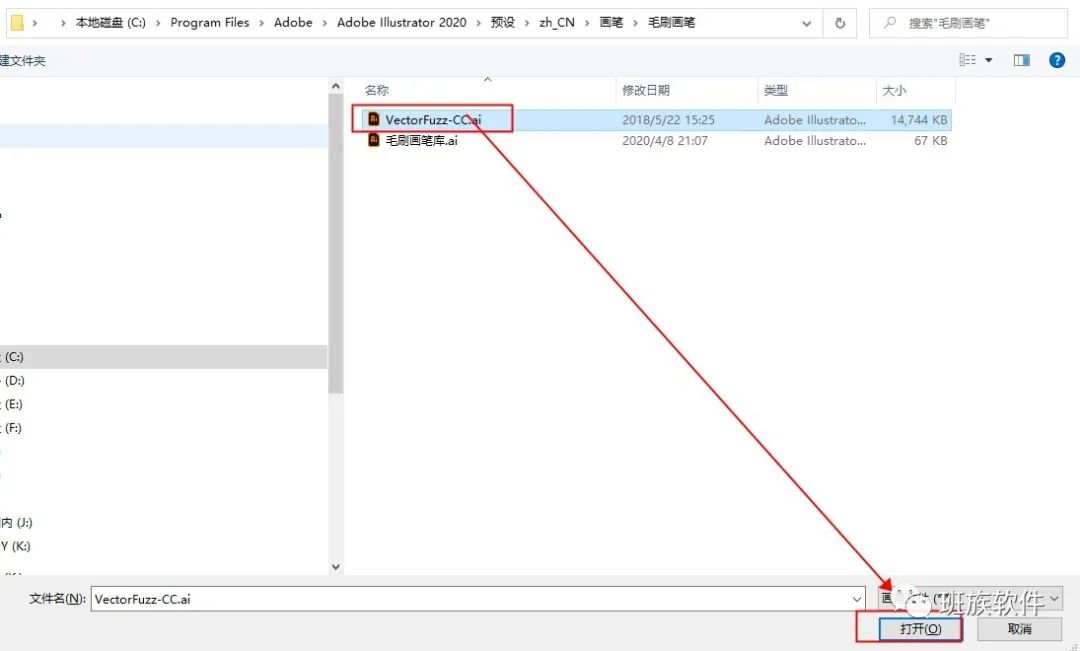The width and height of the screenshot is (1080, 651).
Task: Open the address bar history dropdown
Action: coord(807,23)
